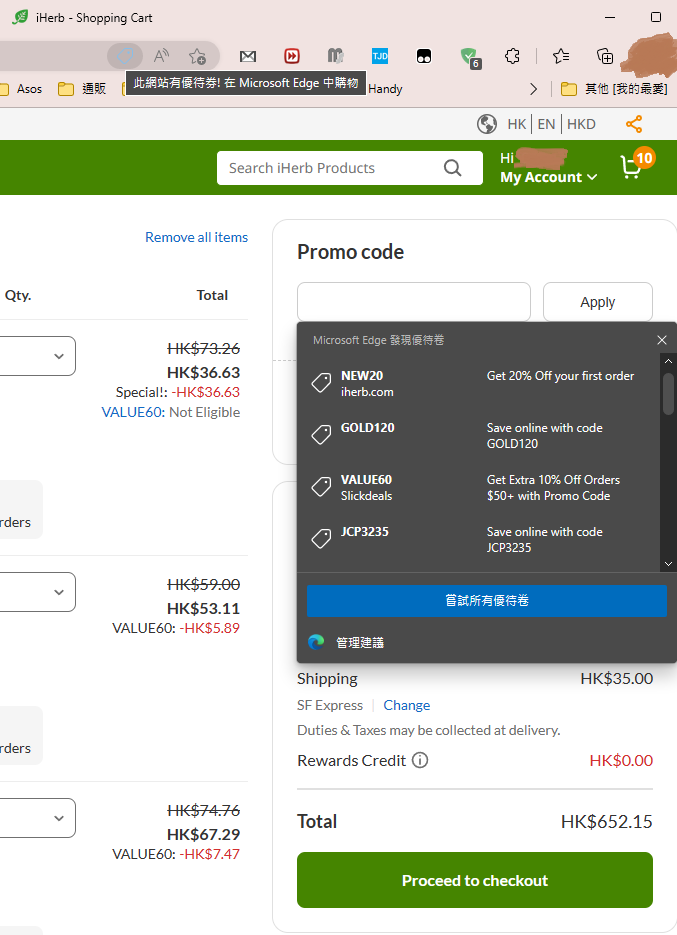Viewport: 677px width, 935px height.
Task: Click the orange share icon
Action: (634, 124)
